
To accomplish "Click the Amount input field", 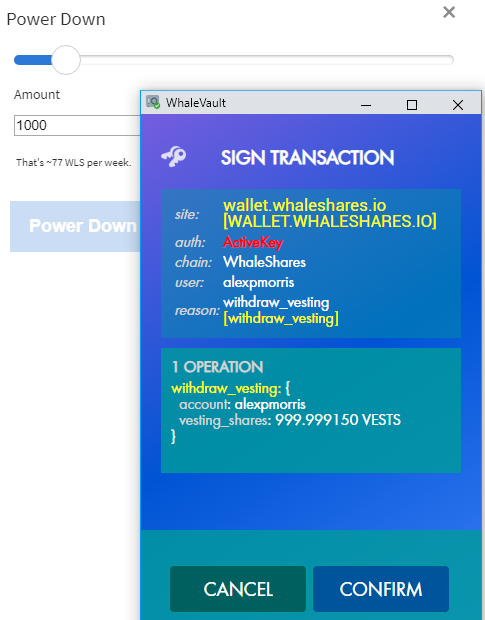I will pos(77,125).
